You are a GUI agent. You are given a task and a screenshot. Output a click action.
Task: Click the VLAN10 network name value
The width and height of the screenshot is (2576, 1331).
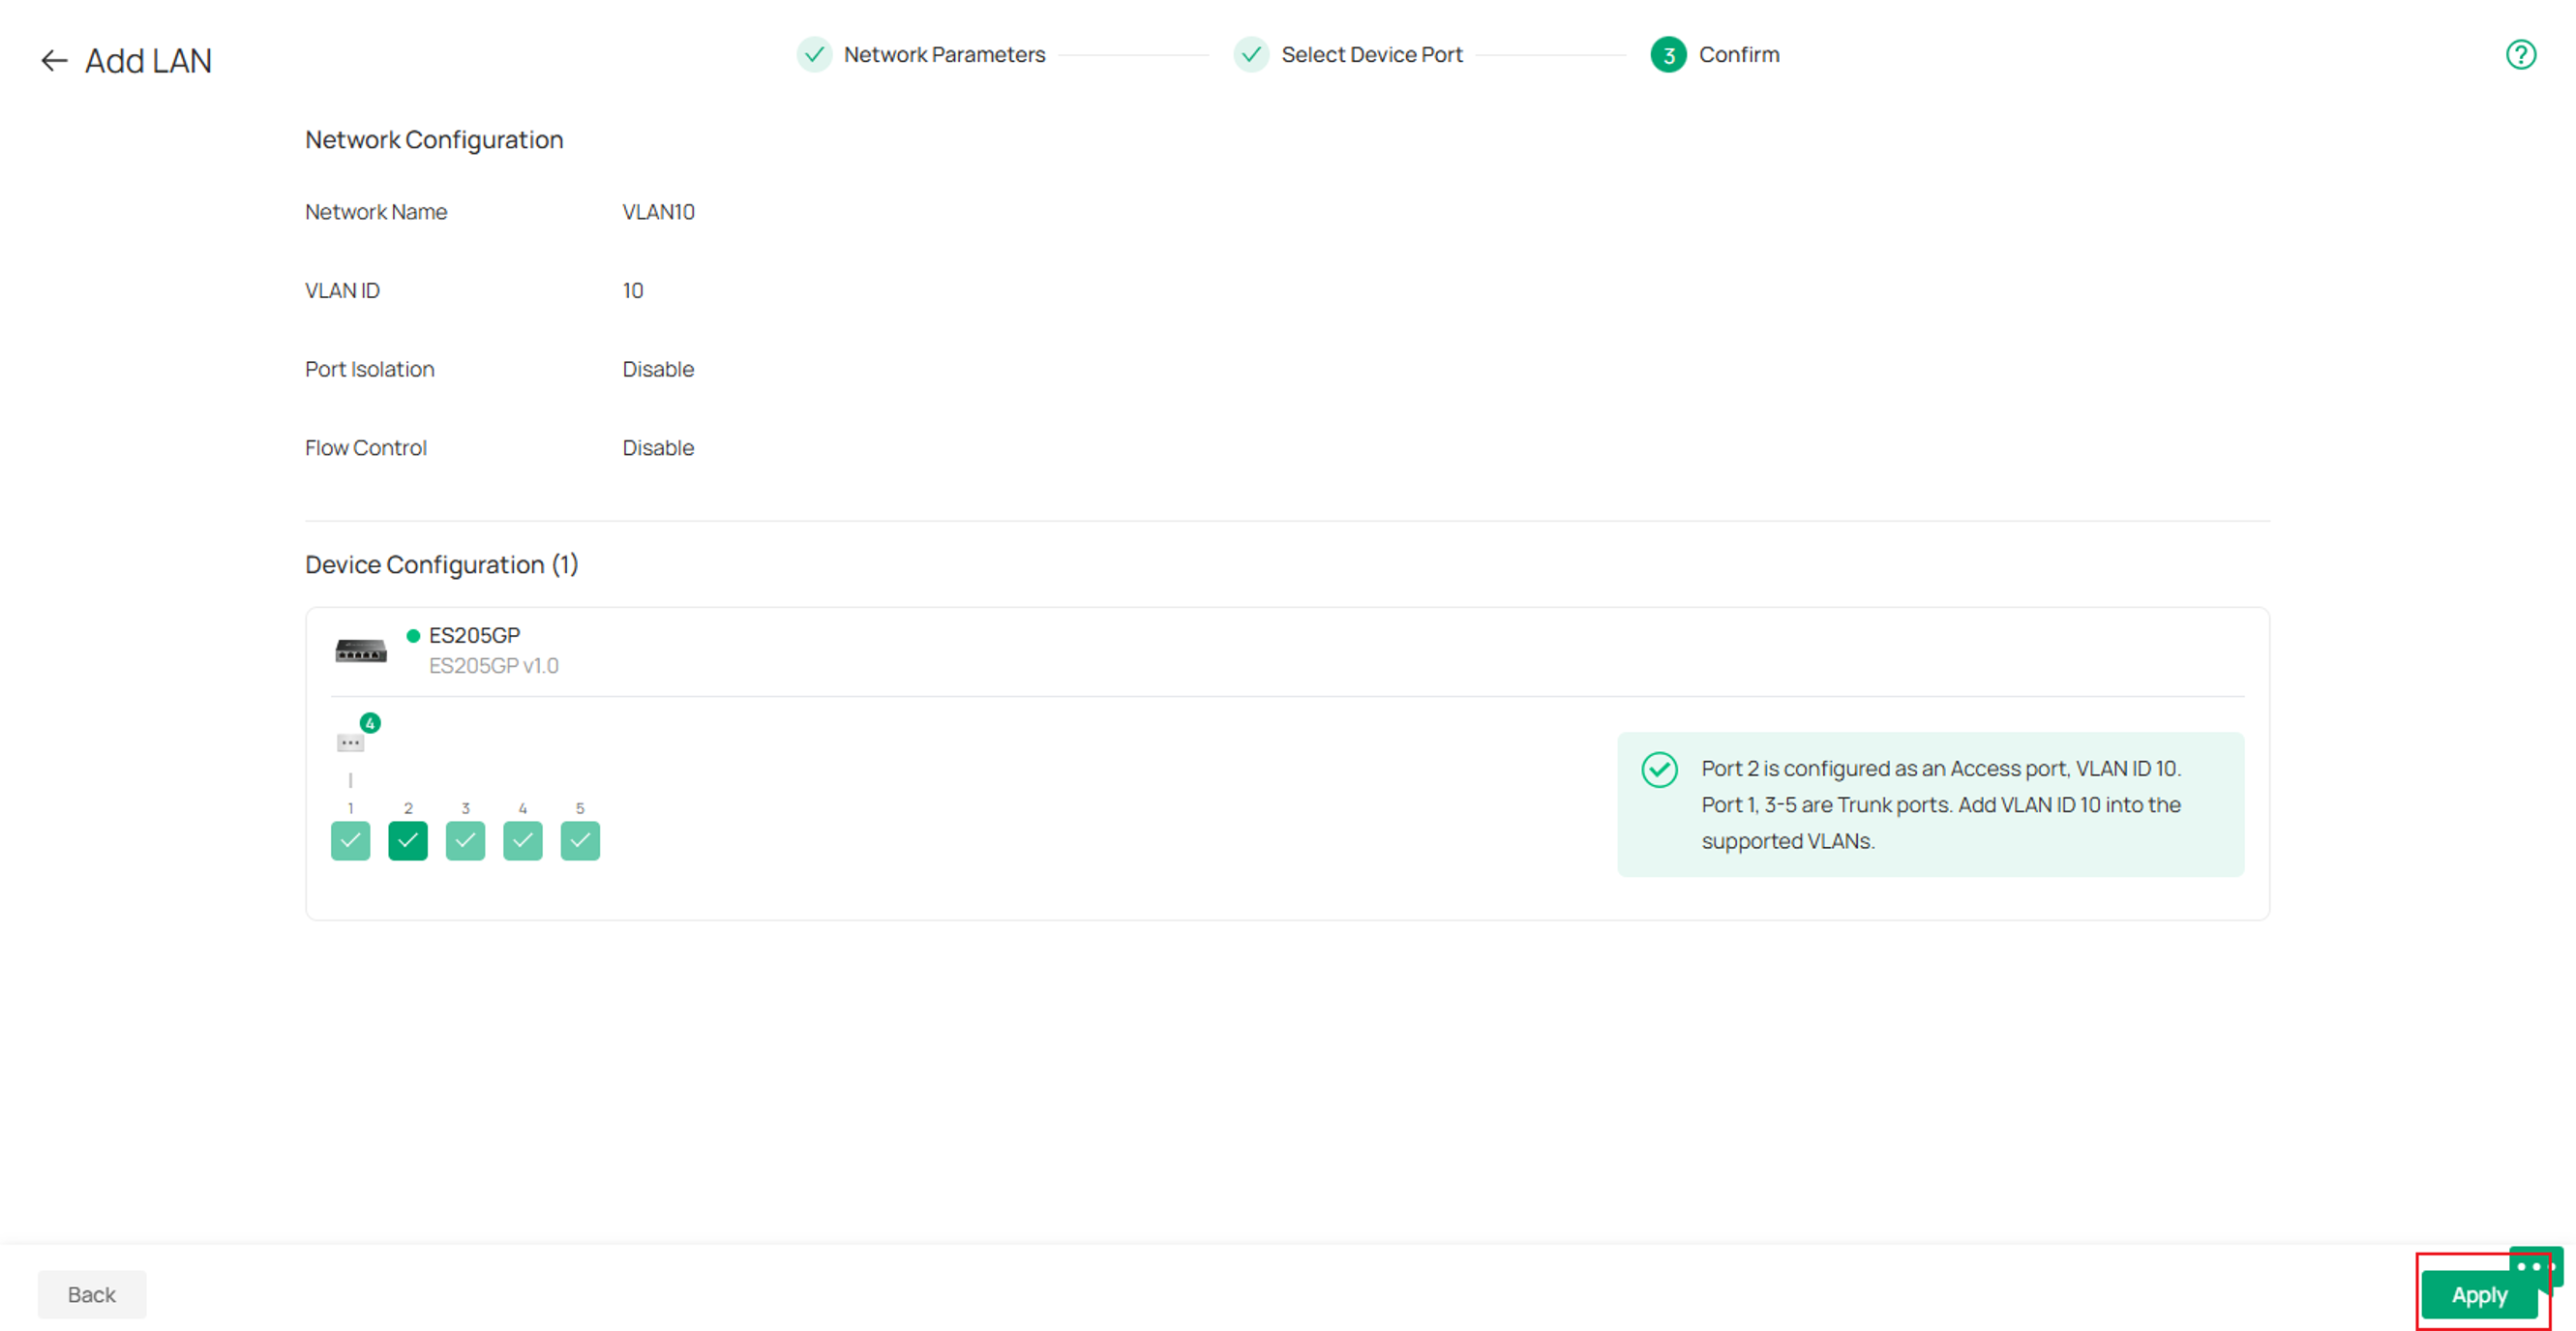[x=658, y=212]
